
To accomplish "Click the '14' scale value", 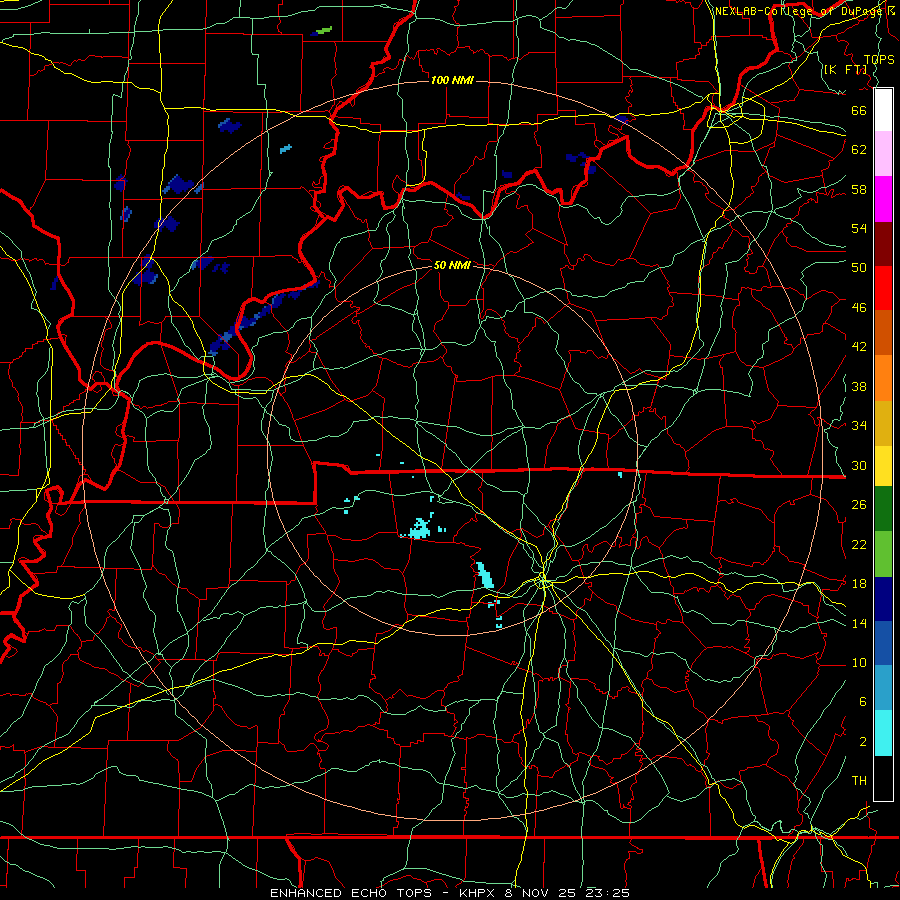I will (x=859, y=623).
